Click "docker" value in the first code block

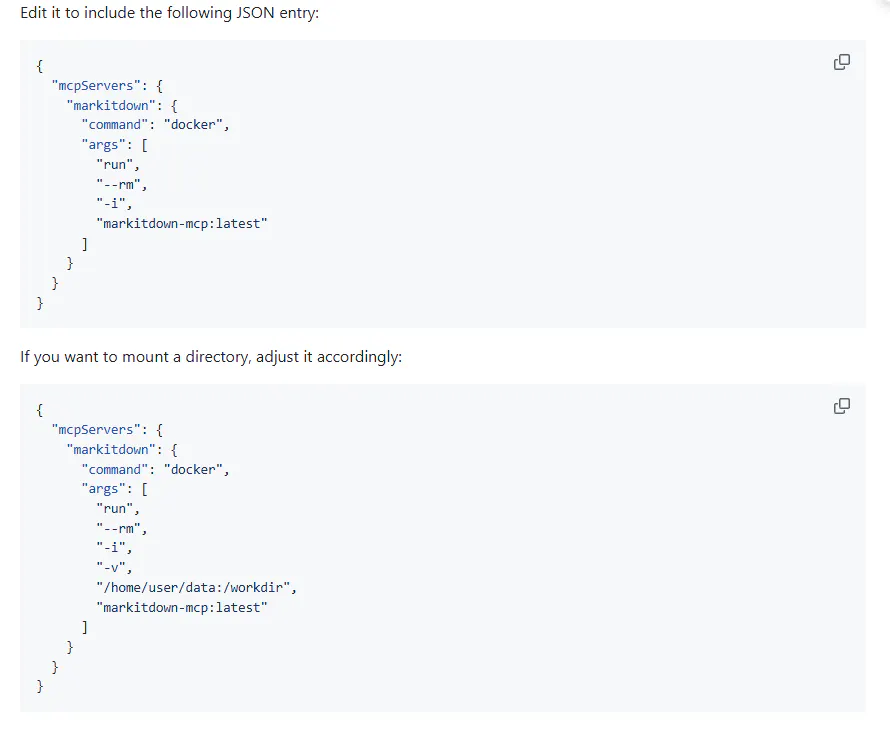pyautogui.click(x=193, y=125)
